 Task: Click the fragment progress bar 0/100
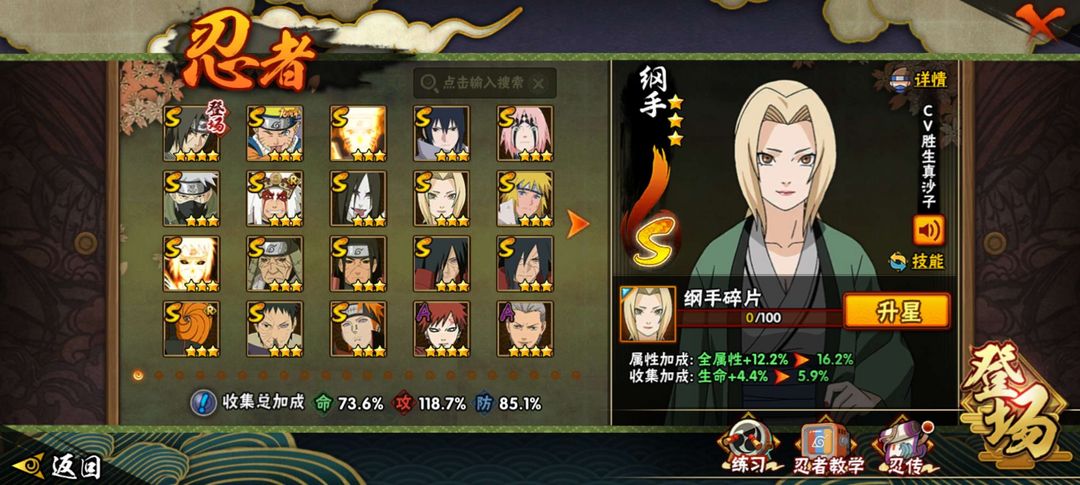(x=759, y=318)
